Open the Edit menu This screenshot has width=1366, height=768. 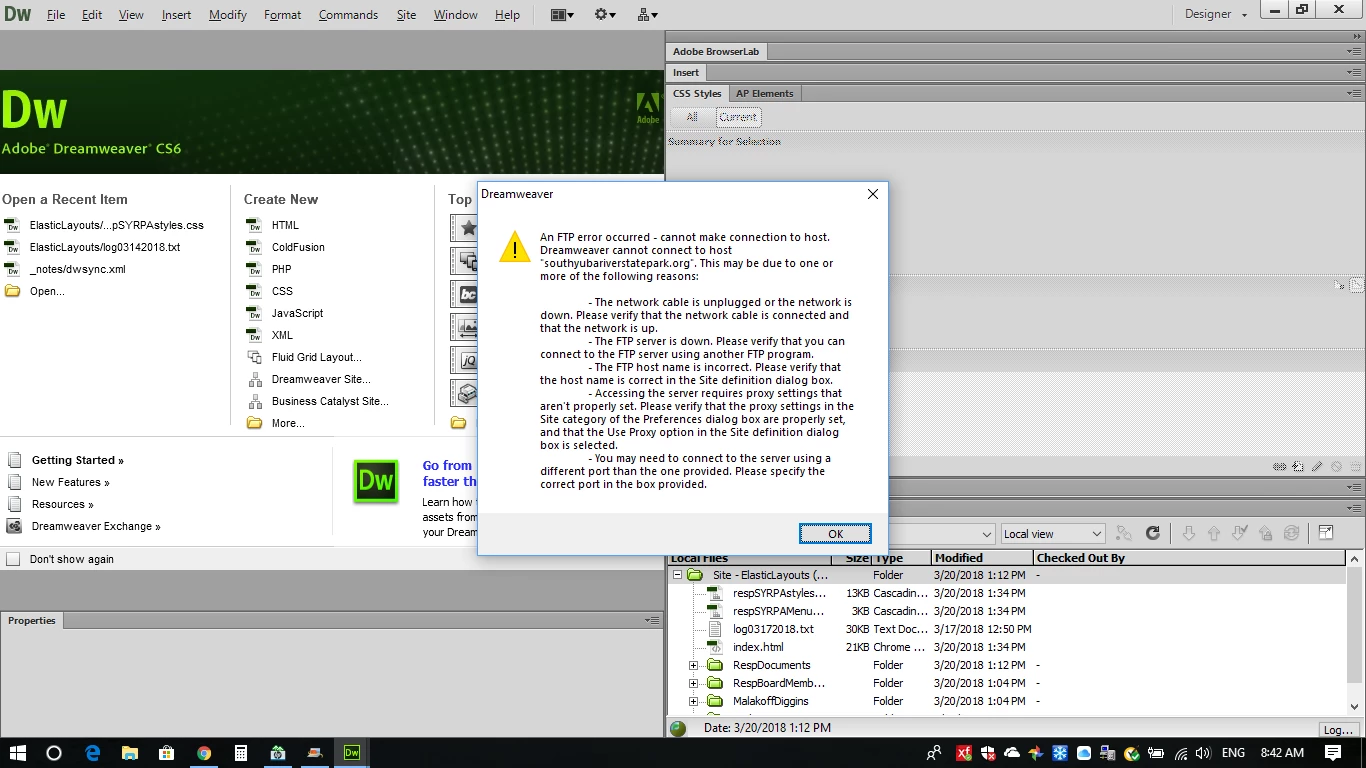(92, 15)
